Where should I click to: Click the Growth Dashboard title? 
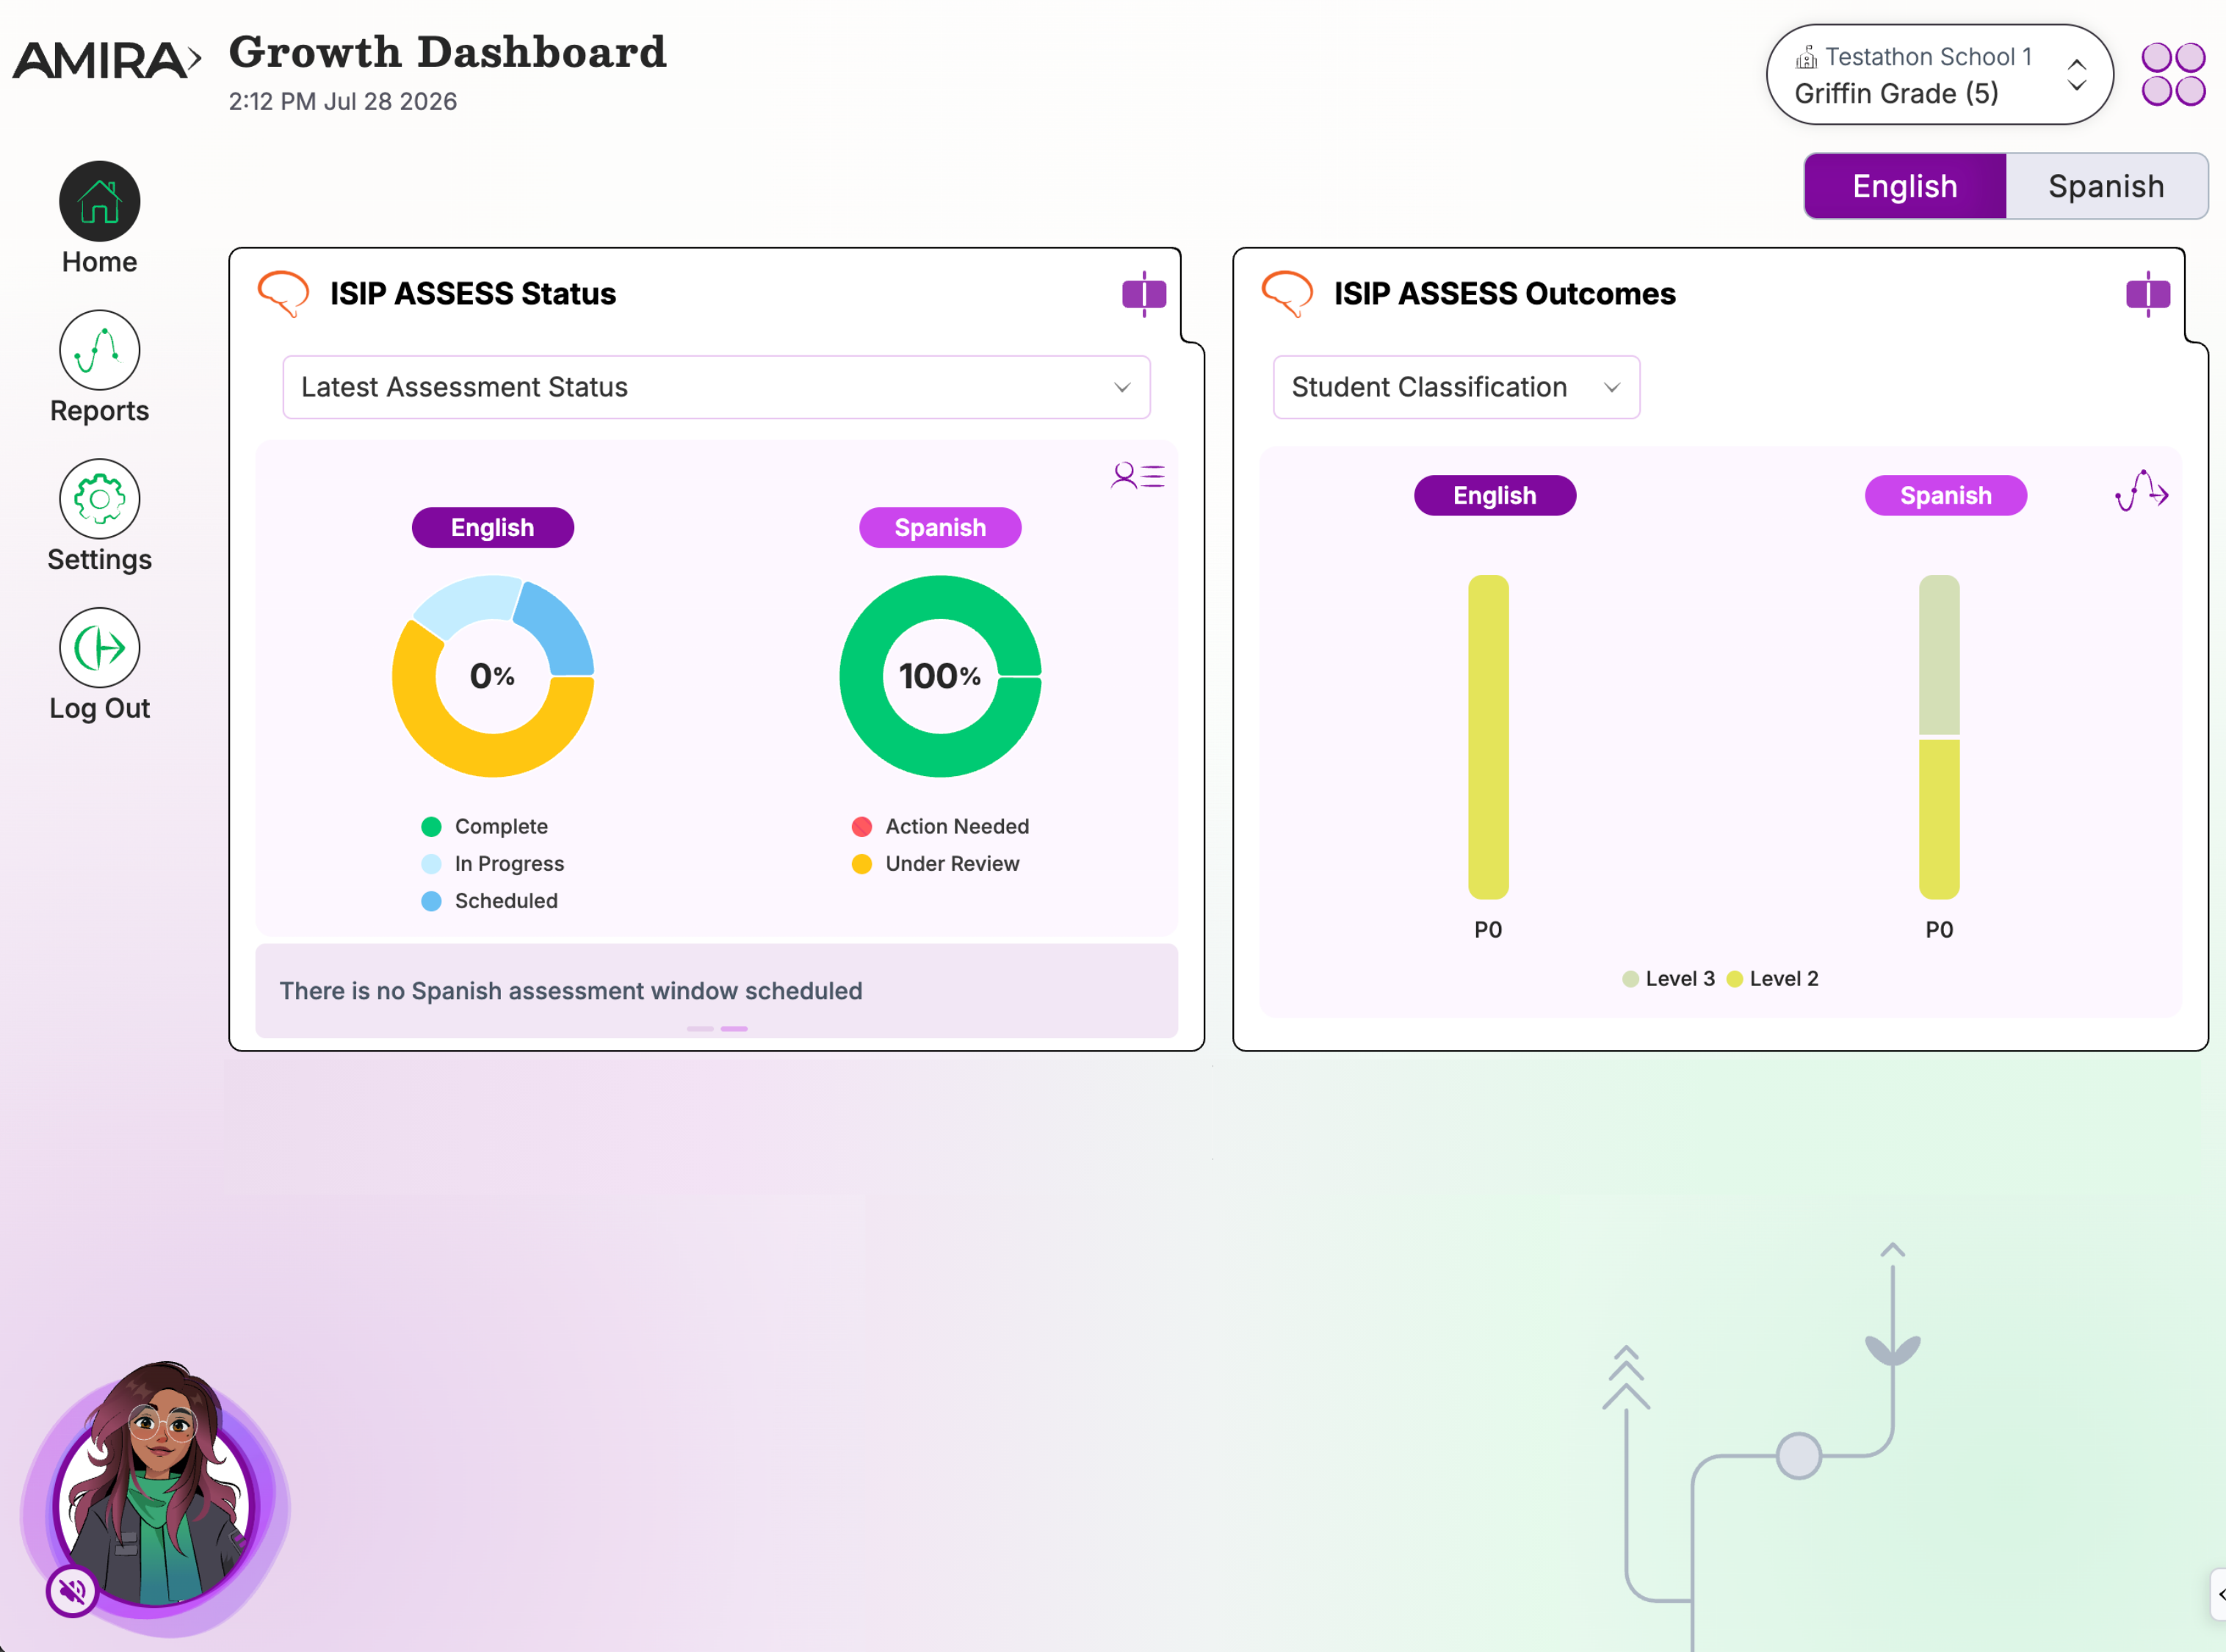pyautogui.click(x=447, y=51)
